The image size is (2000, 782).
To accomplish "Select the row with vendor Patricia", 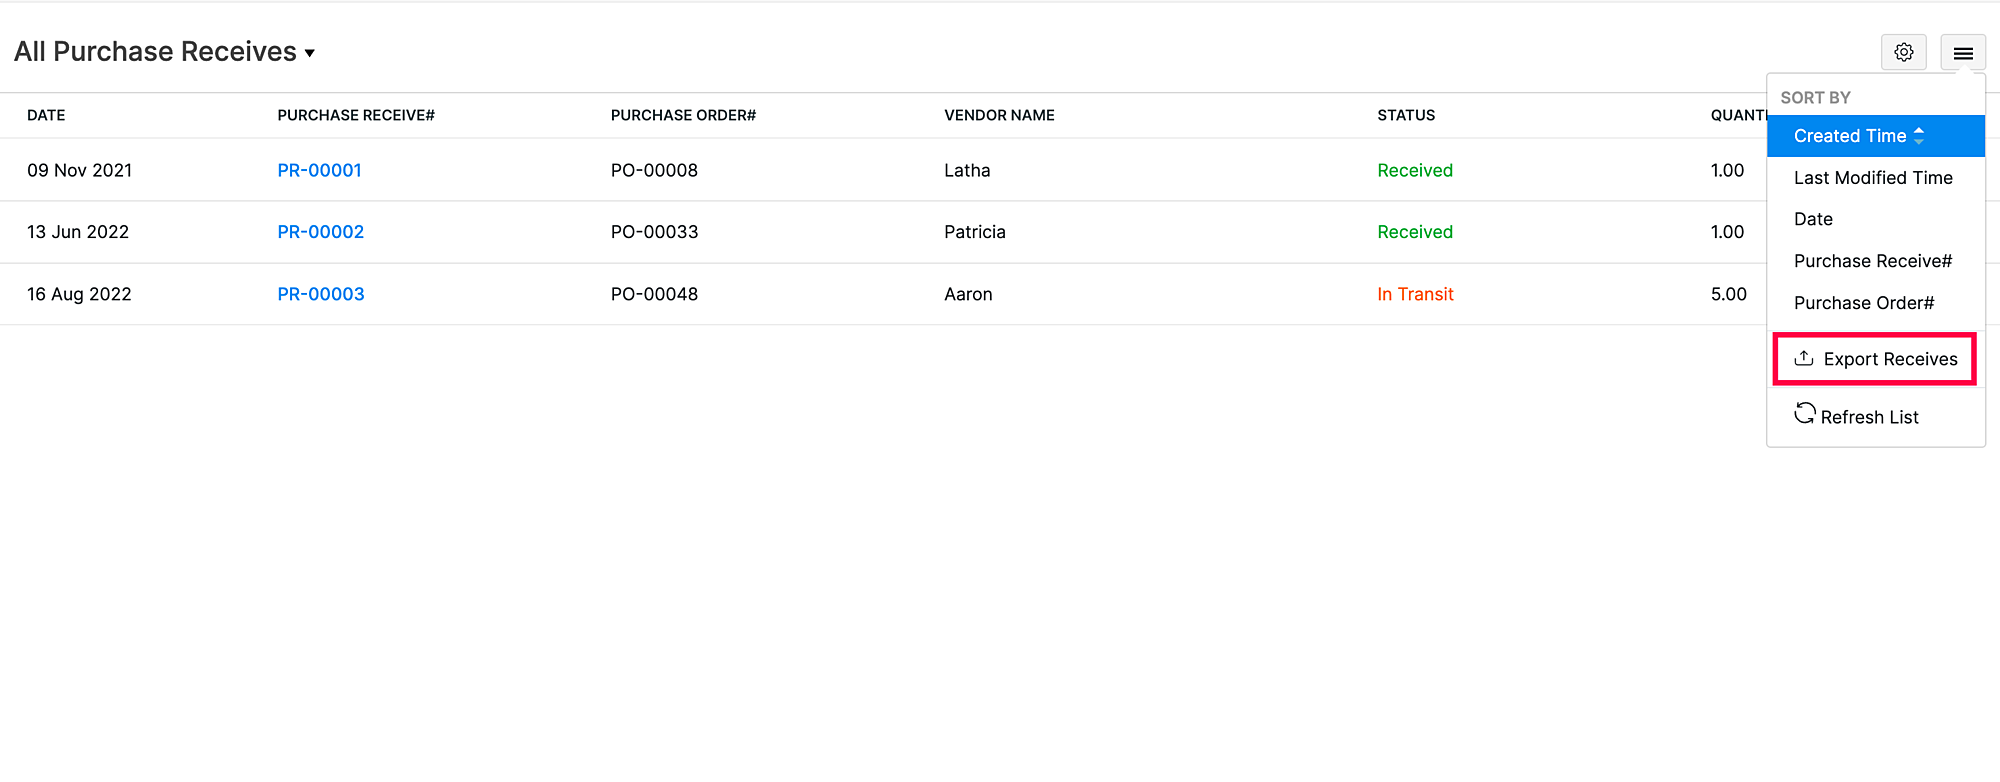I will point(974,232).
